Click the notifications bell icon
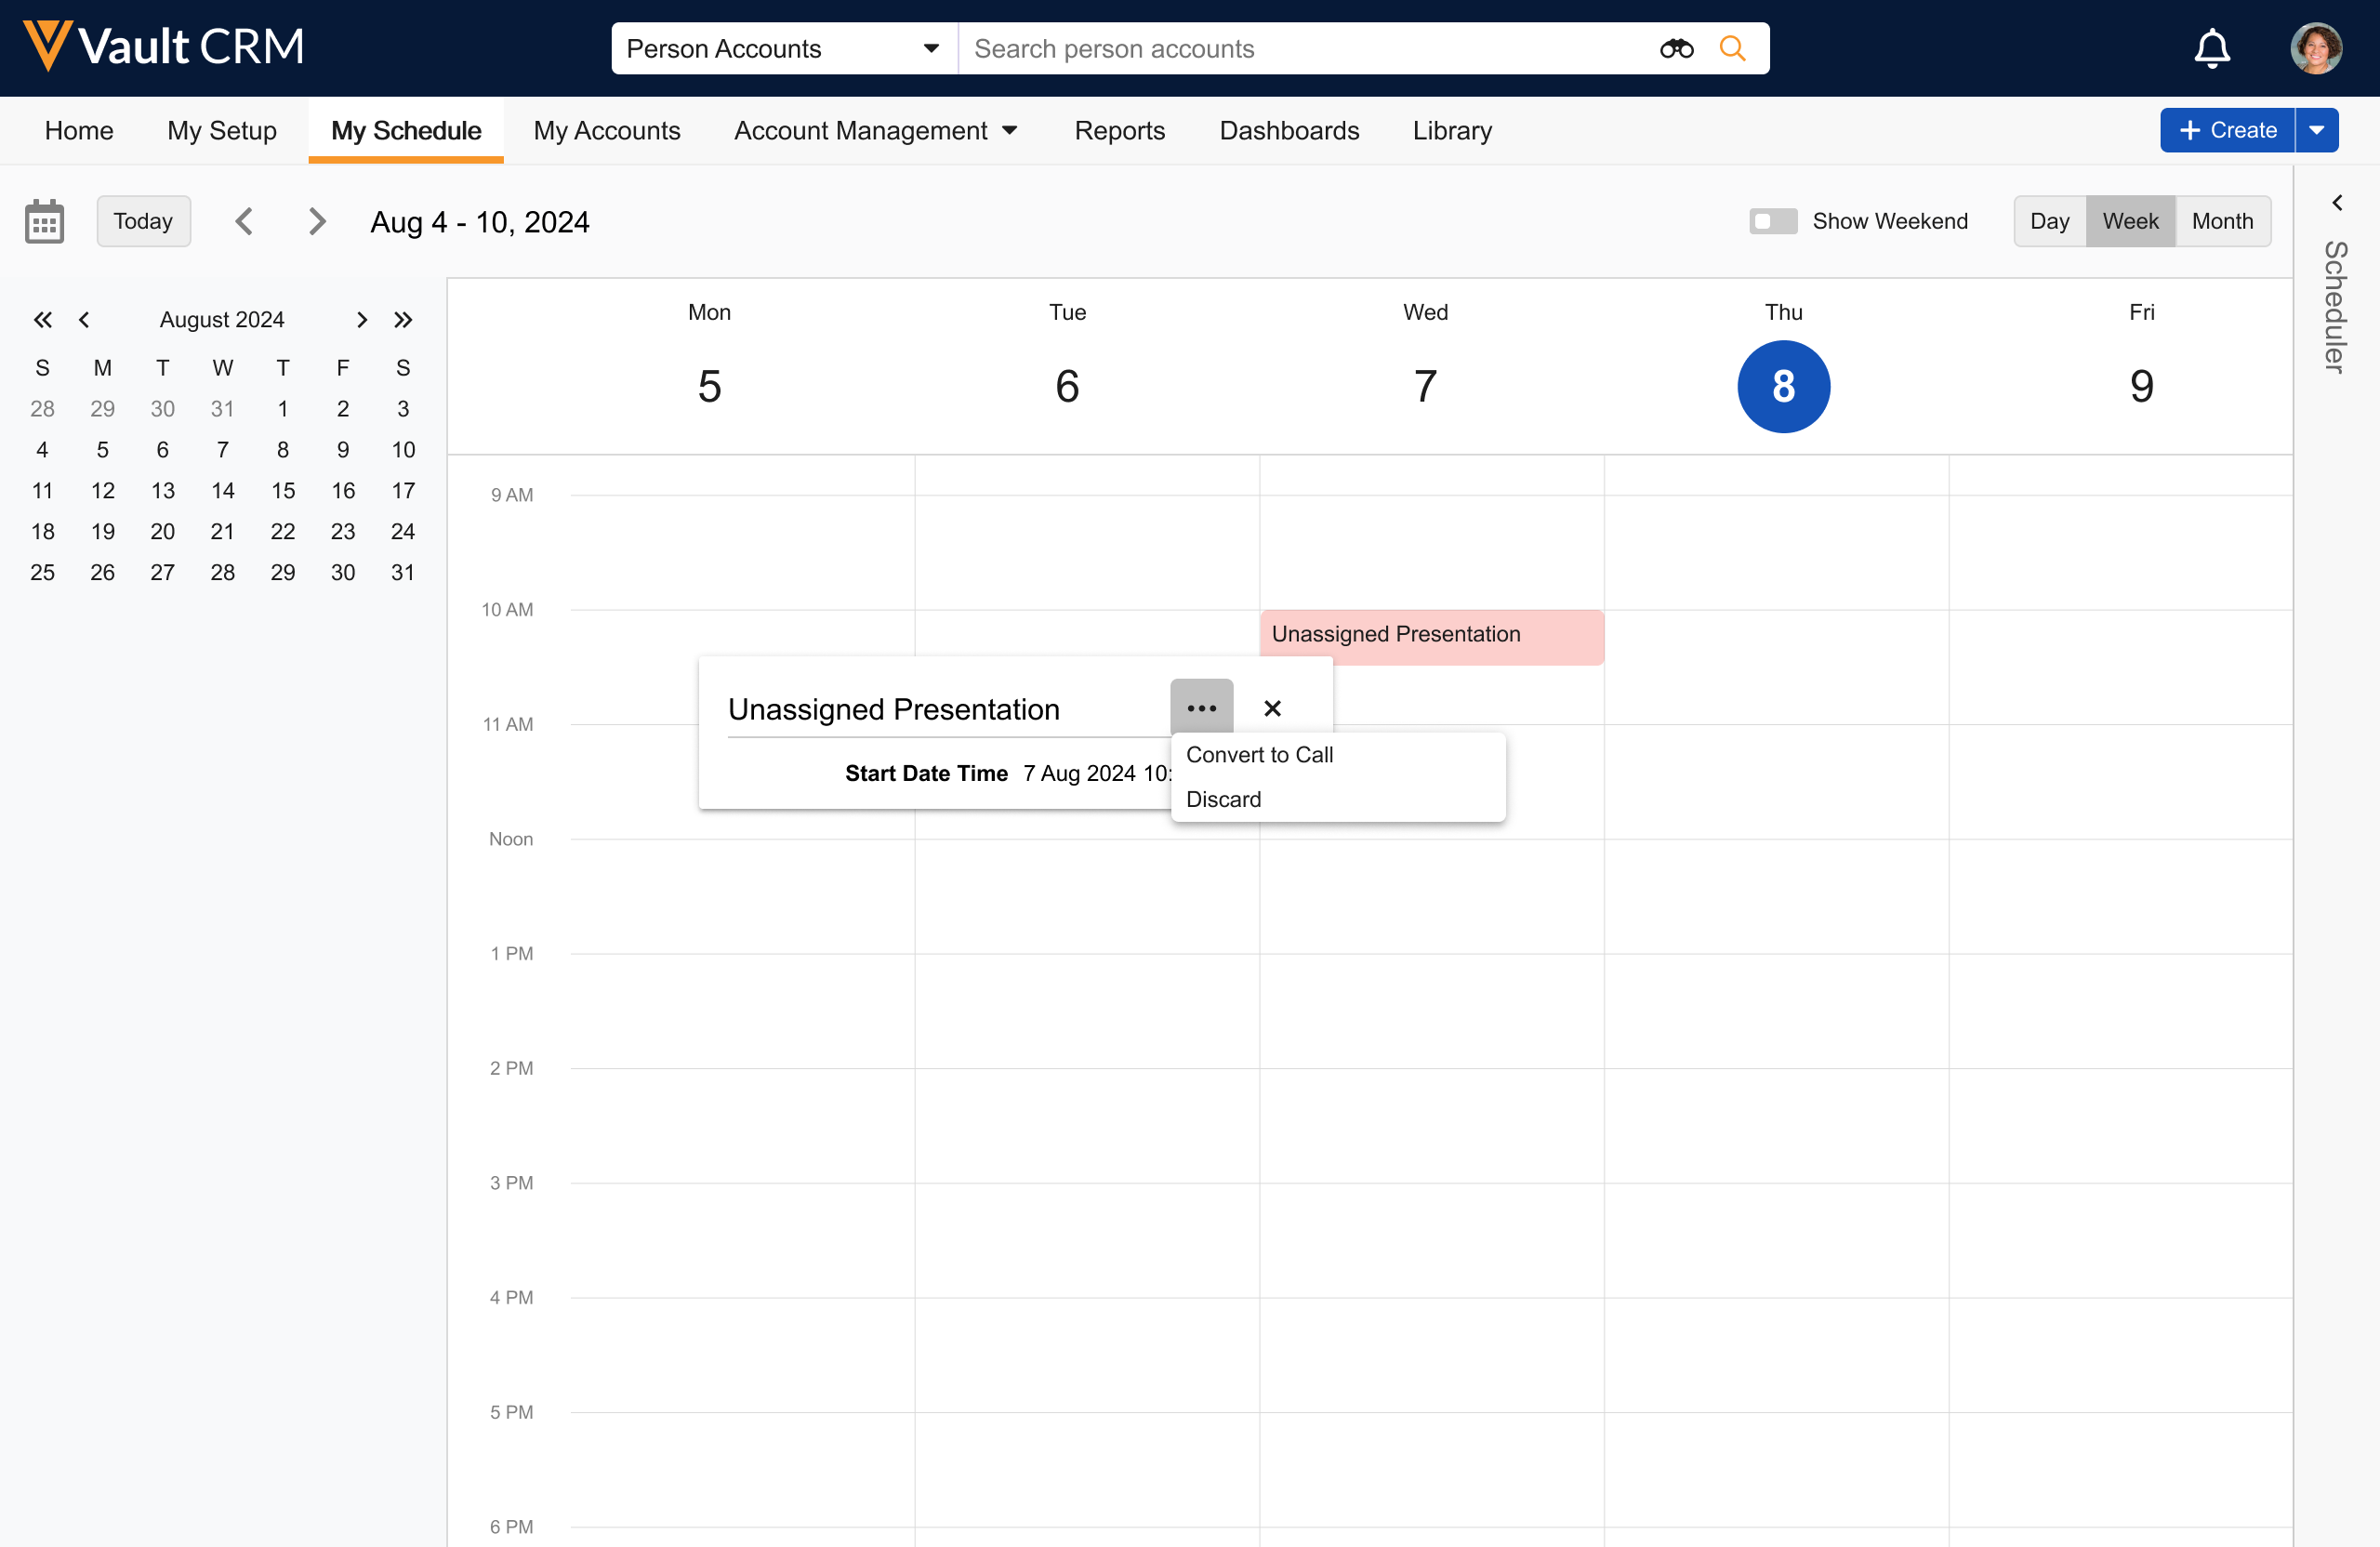 [2211, 48]
